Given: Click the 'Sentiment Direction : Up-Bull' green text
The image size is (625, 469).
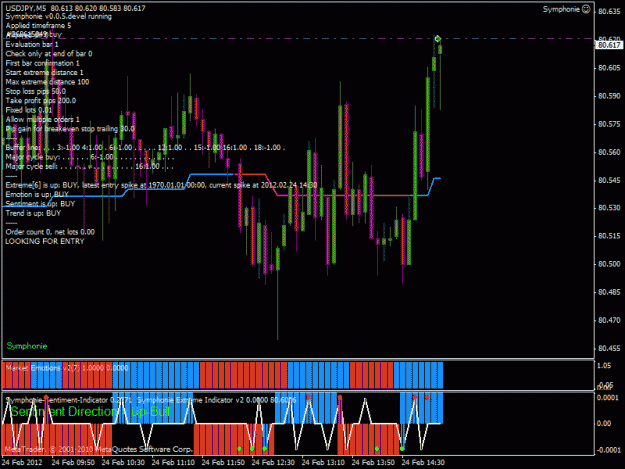Looking at the screenshot, I should (90, 412).
